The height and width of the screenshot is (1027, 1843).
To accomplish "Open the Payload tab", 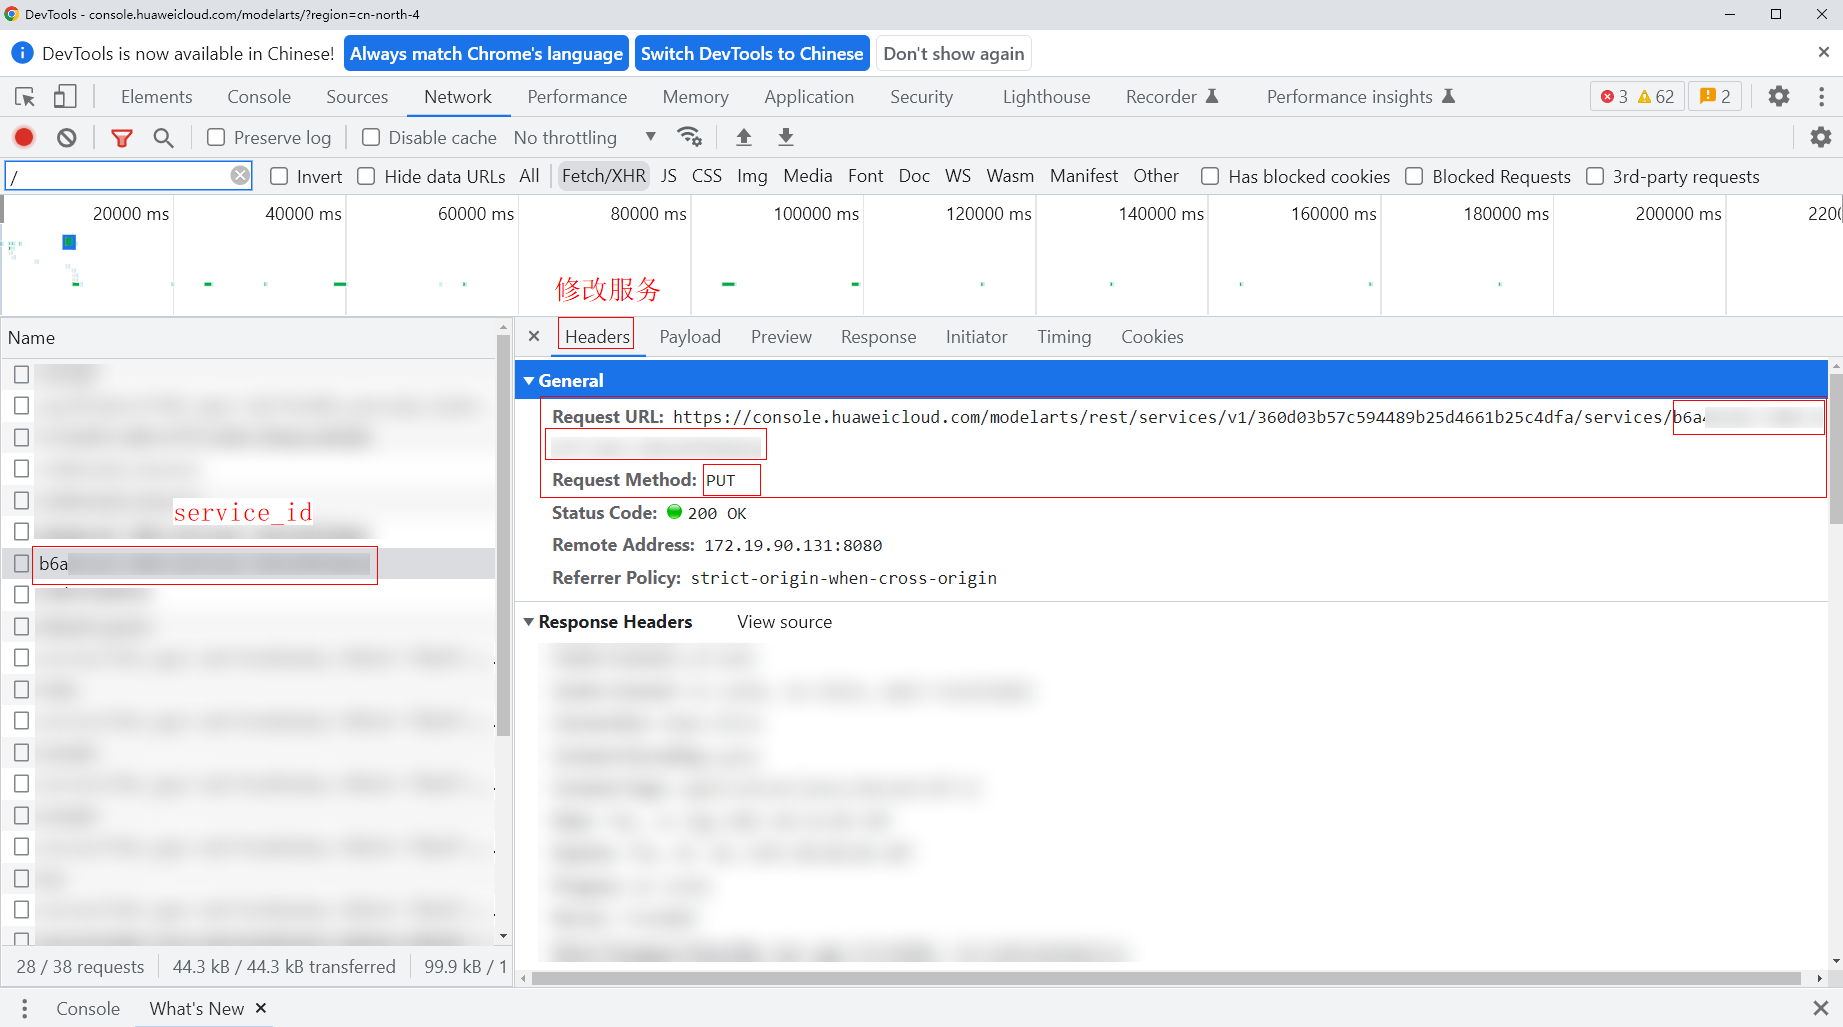I will 690,337.
